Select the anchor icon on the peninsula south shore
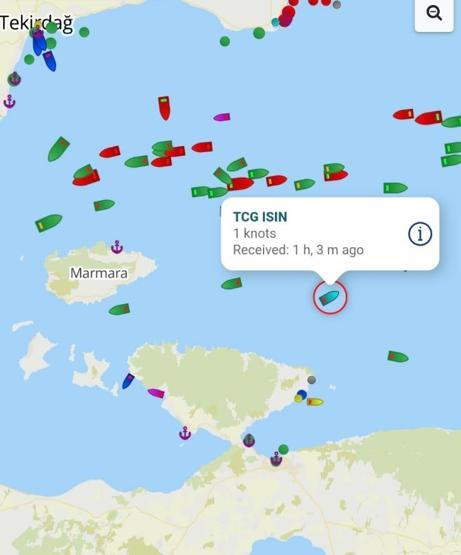The image size is (461, 555). pos(185,433)
